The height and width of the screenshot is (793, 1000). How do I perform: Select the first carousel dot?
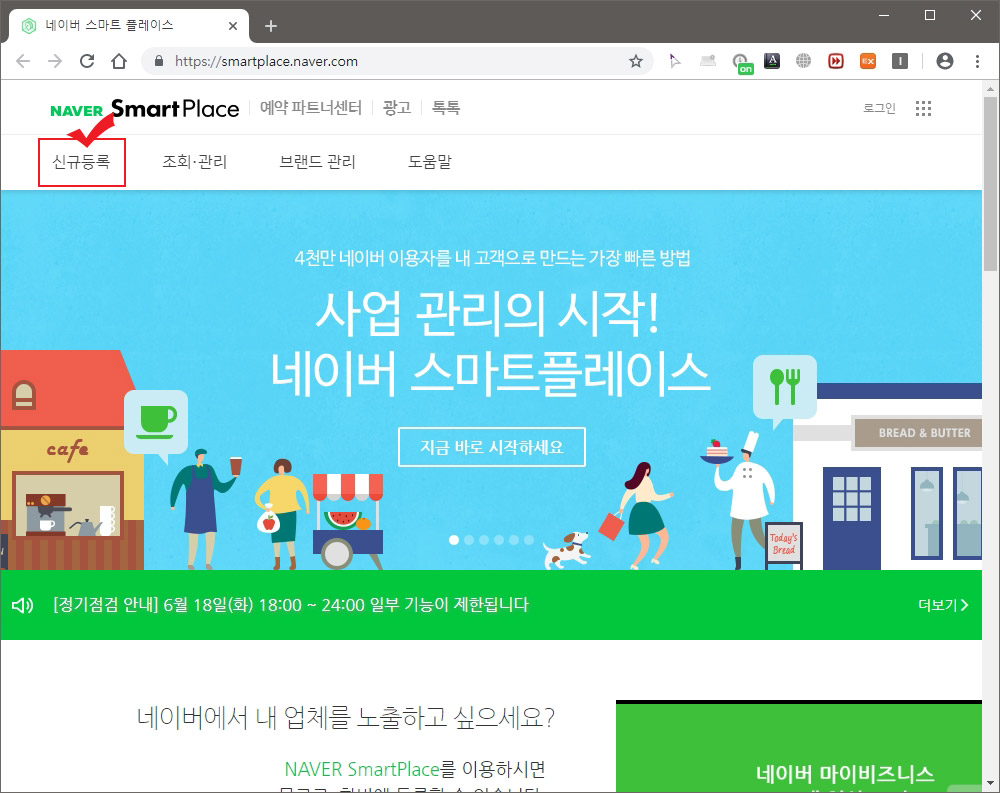pos(454,540)
